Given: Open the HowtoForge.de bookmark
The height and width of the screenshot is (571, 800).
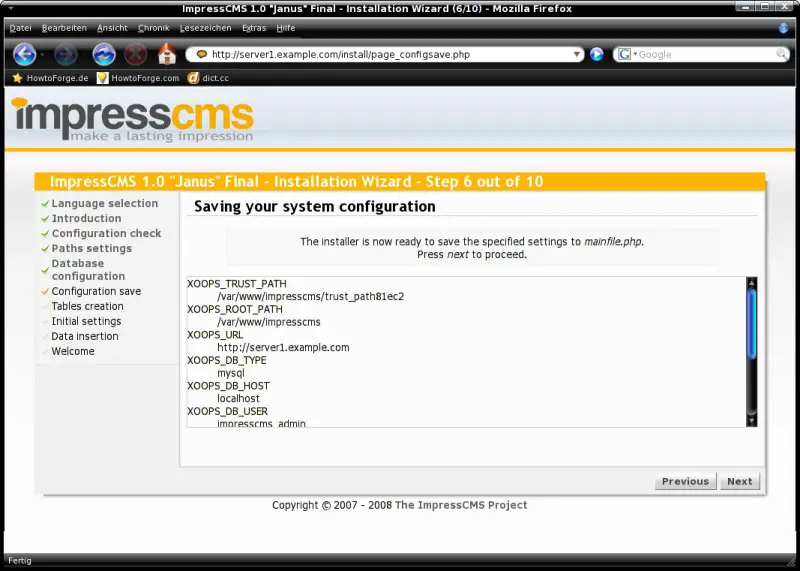Looking at the screenshot, I should [50, 78].
